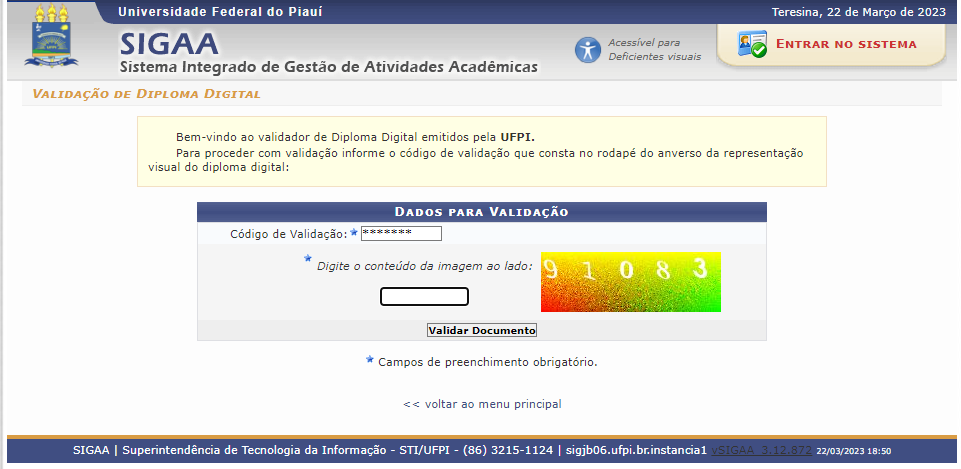Click Digite o conteúdo da imagem label

pyautogui.click(x=425, y=267)
